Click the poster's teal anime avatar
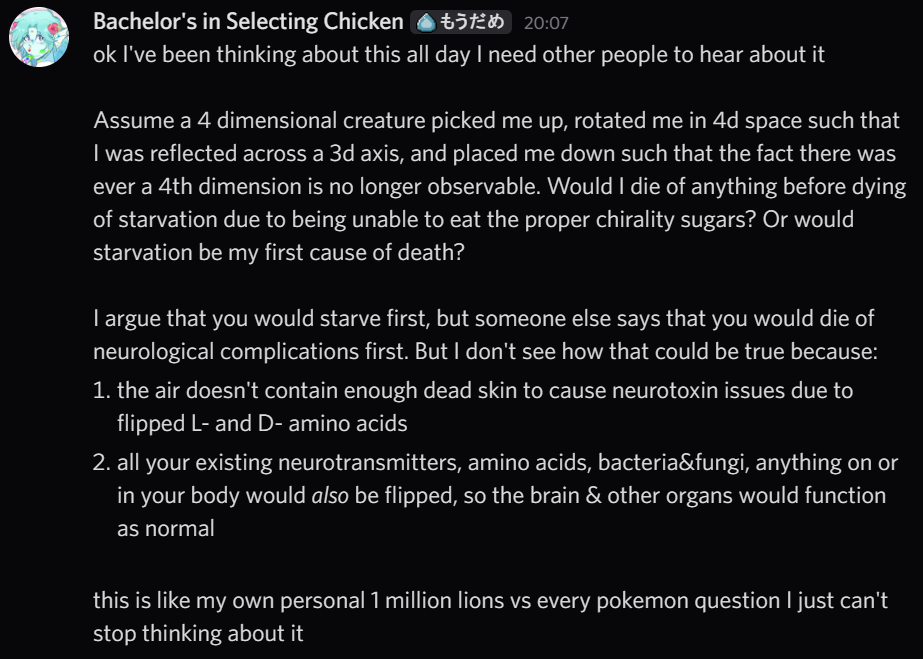Viewport: 923px width, 659px height. click(x=38, y=41)
